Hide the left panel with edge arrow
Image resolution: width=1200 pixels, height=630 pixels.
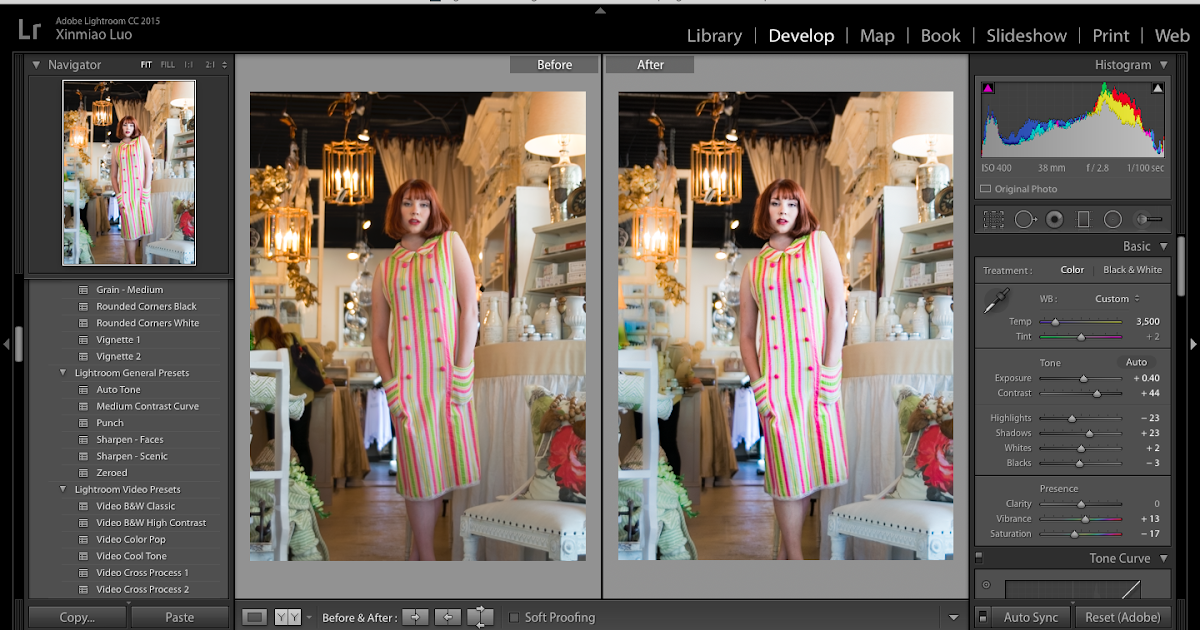(x=7, y=344)
